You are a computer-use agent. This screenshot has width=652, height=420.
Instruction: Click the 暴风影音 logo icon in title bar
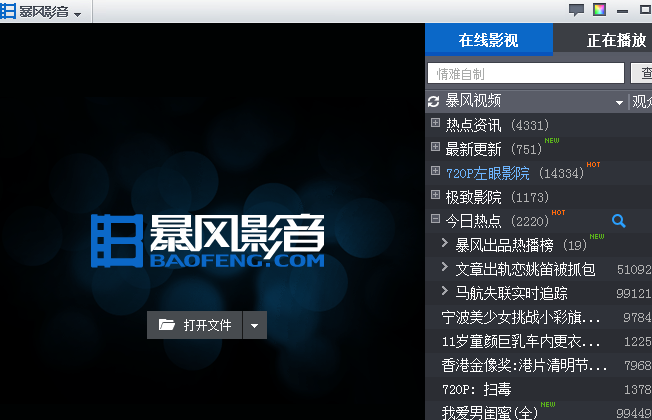(8, 11)
